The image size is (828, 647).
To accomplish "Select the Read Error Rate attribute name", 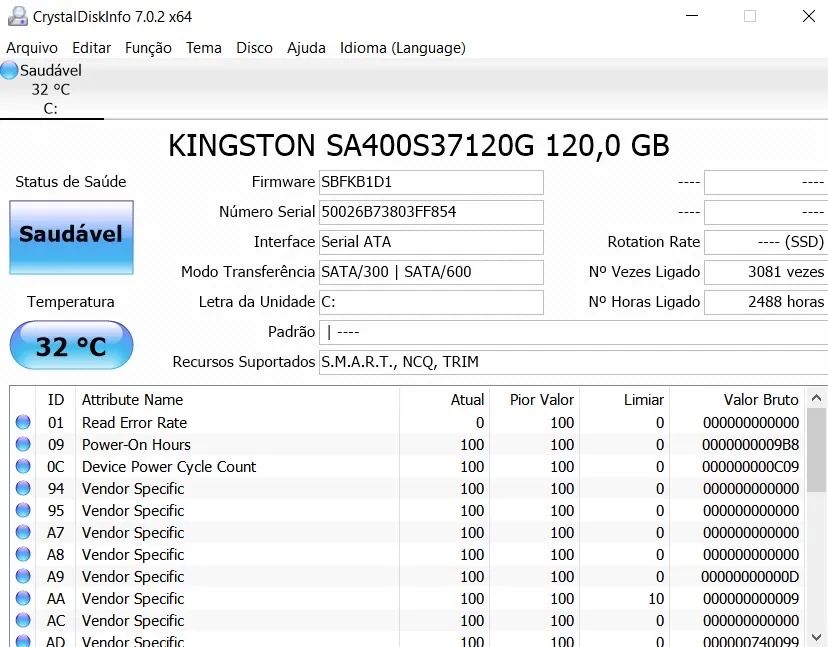I will click(x=134, y=423).
